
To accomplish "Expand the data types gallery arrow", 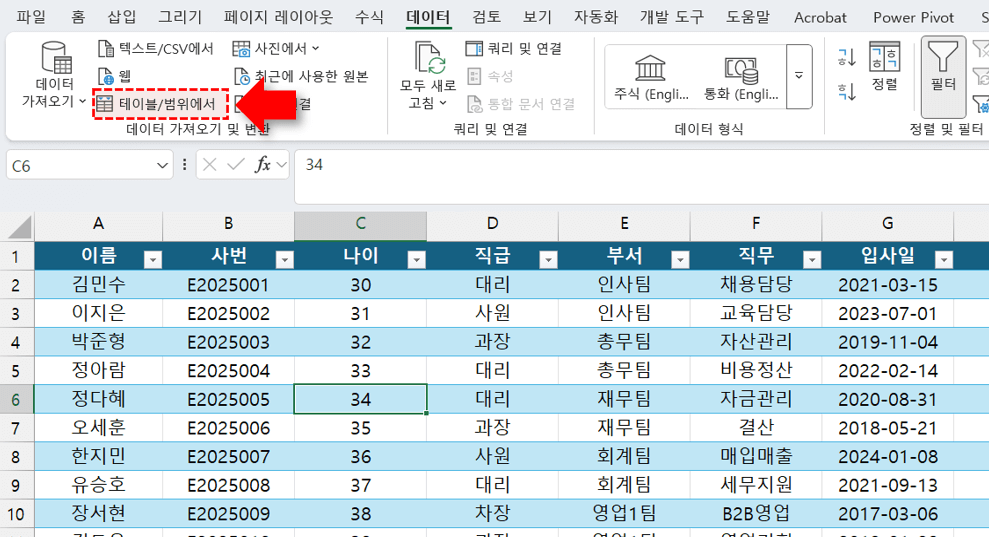I will pyautogui.click(x=798, y=76).
